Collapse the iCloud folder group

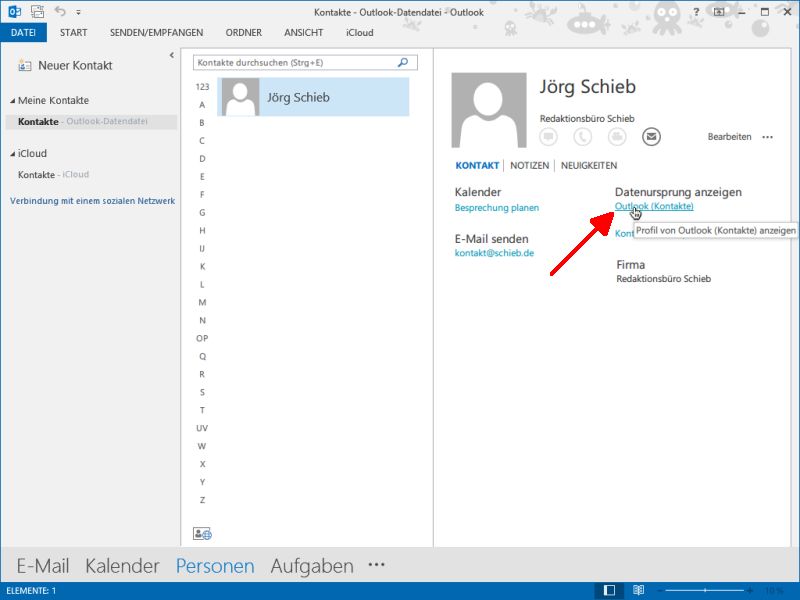point(13,154)
